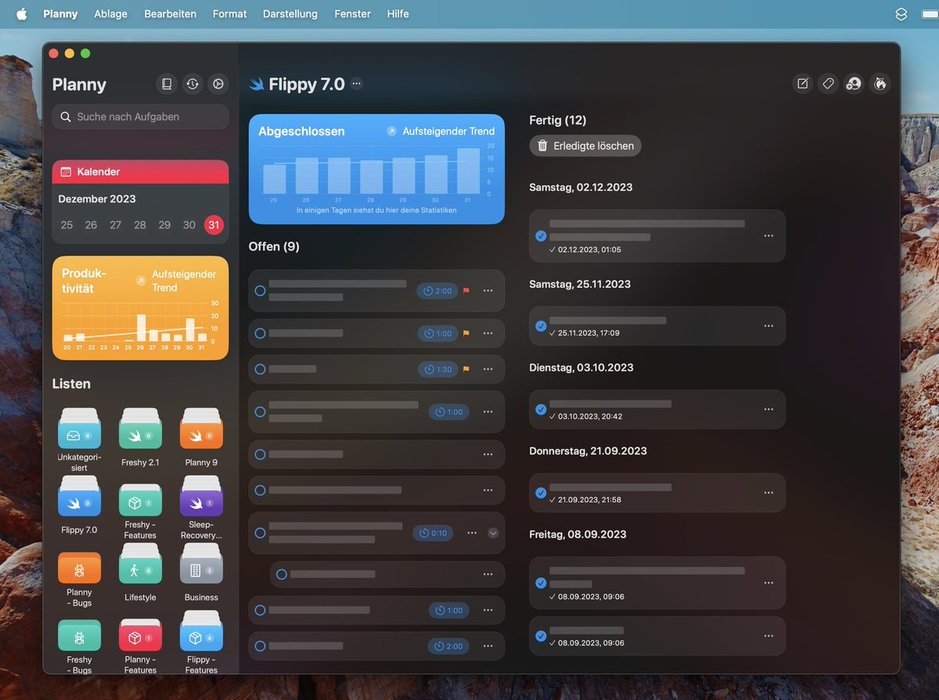Uncheck the task finished 02.12.2023, 01:05

pos(541,236)
